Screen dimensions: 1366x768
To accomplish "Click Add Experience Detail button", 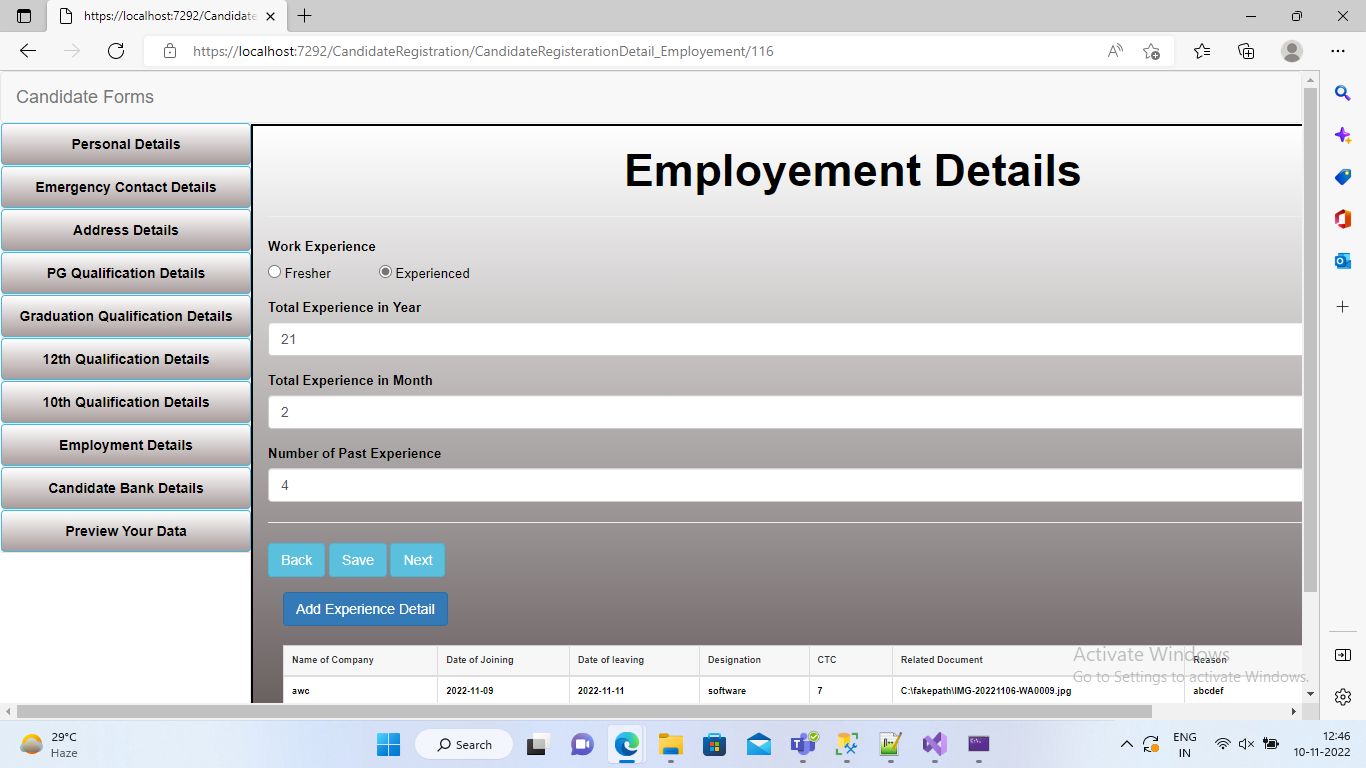I will 365,609.
